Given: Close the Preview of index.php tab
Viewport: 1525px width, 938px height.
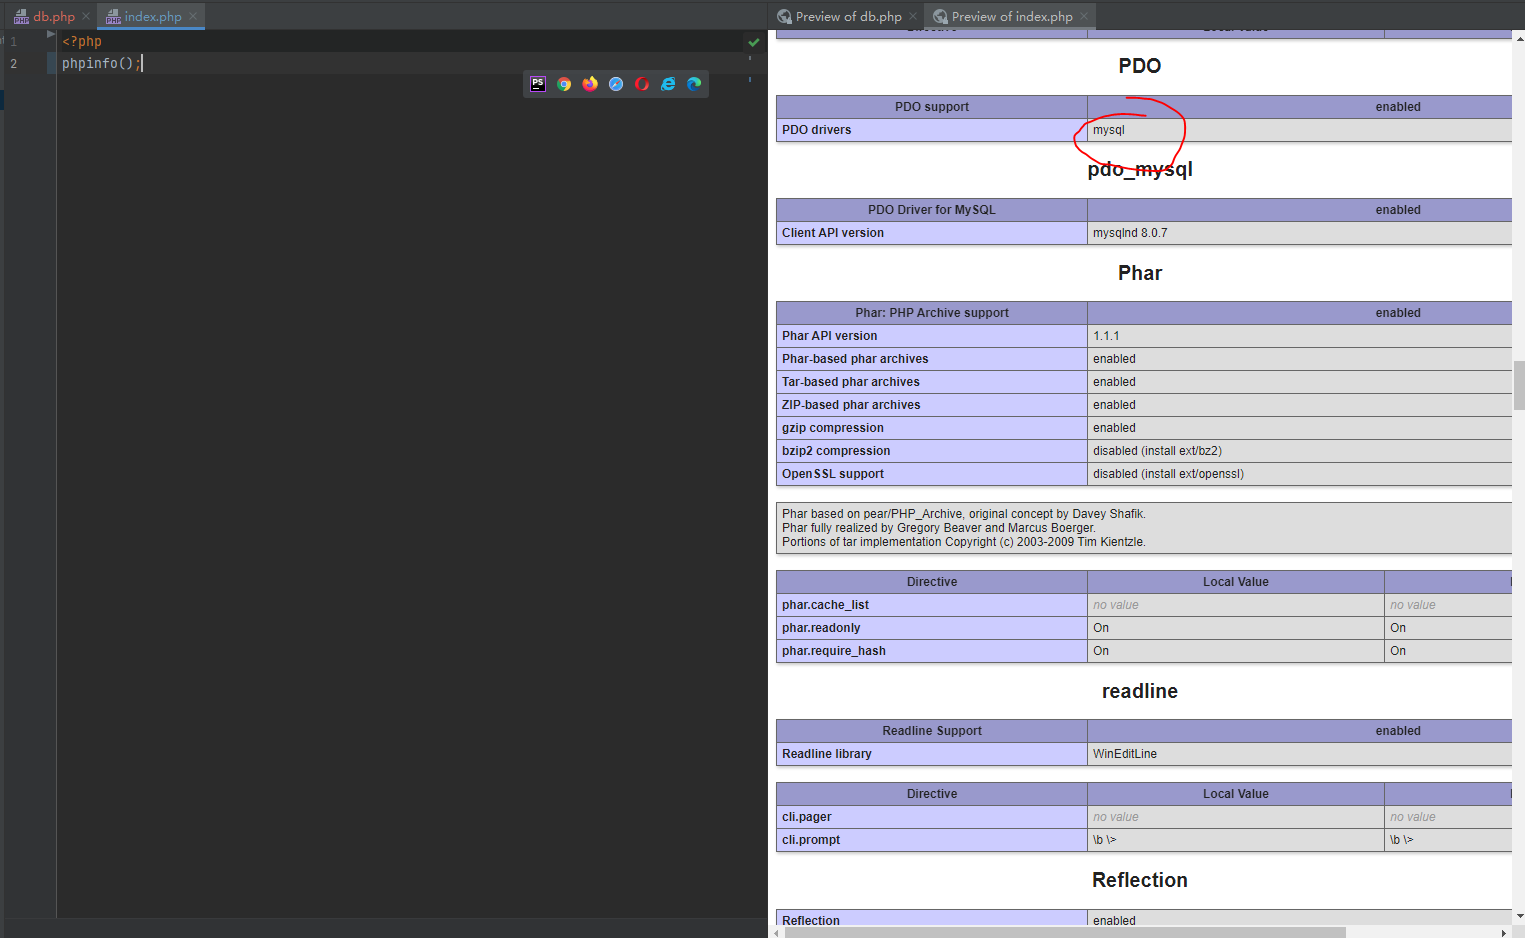Looking at the screenshot, I should (1084, 17).
